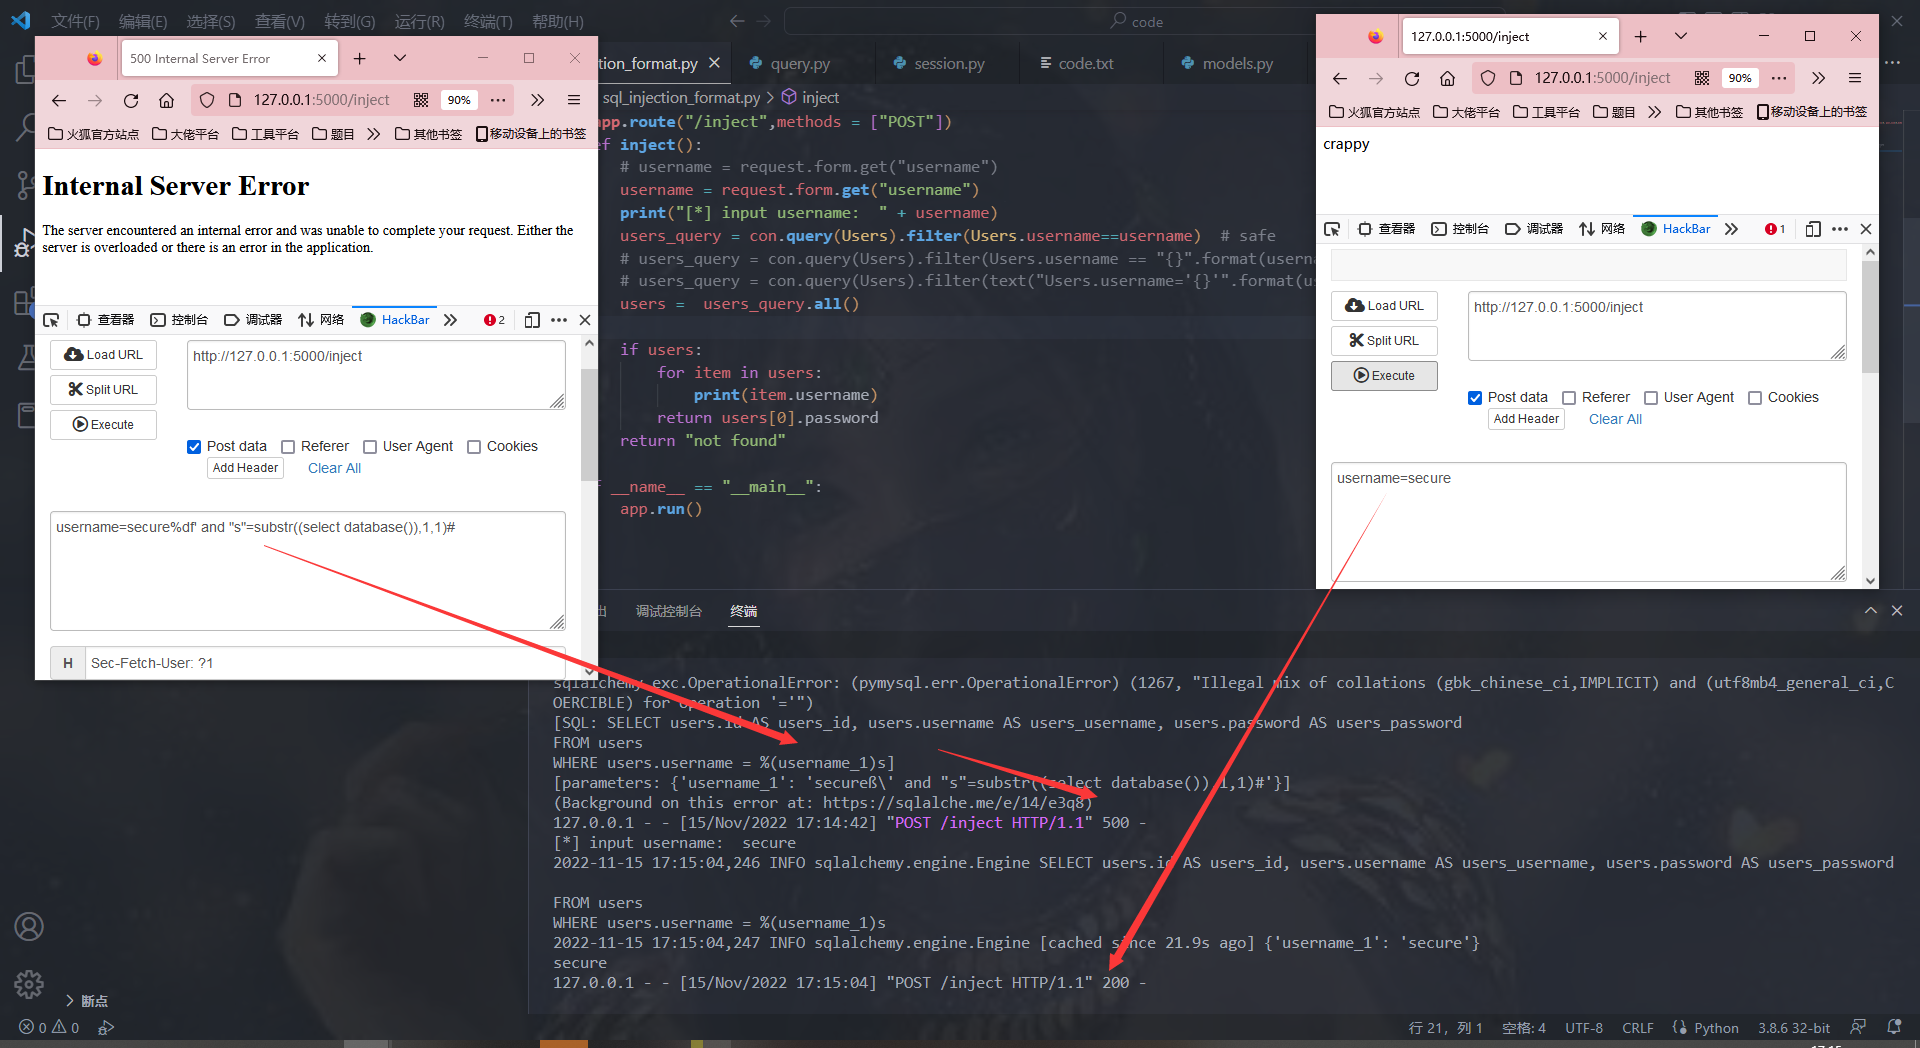List all tabs dropdown in right Firefox
The image size is (1920, 1048).
1681,36
